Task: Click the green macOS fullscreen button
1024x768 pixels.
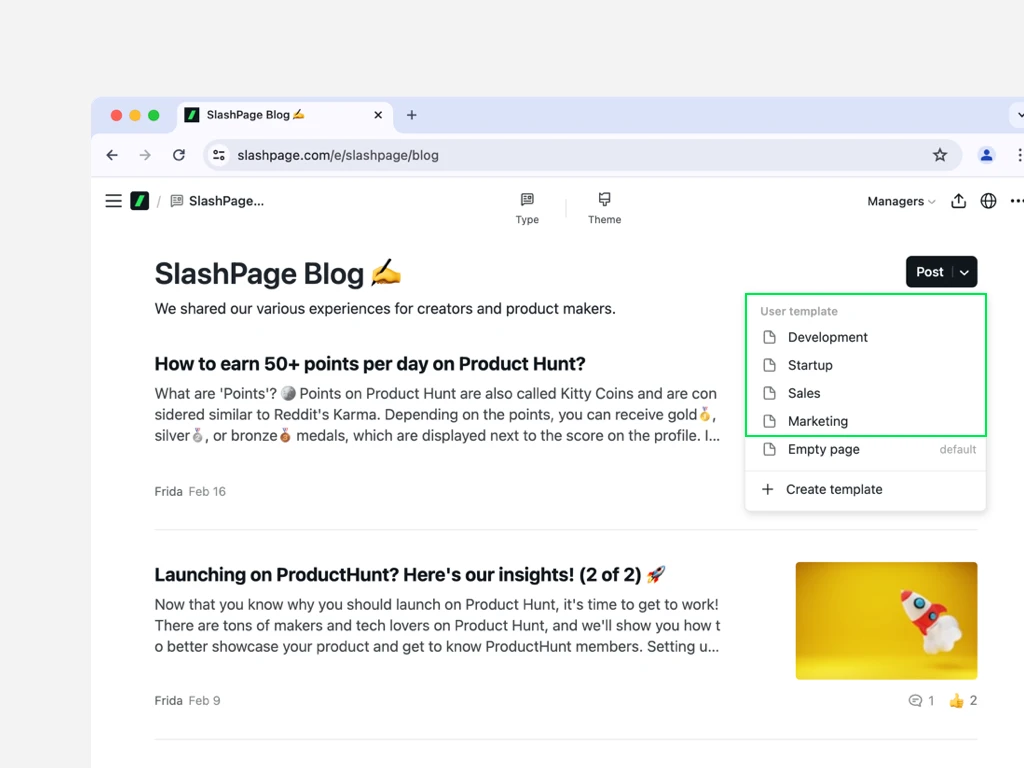Action: click(x=153, y=115)
